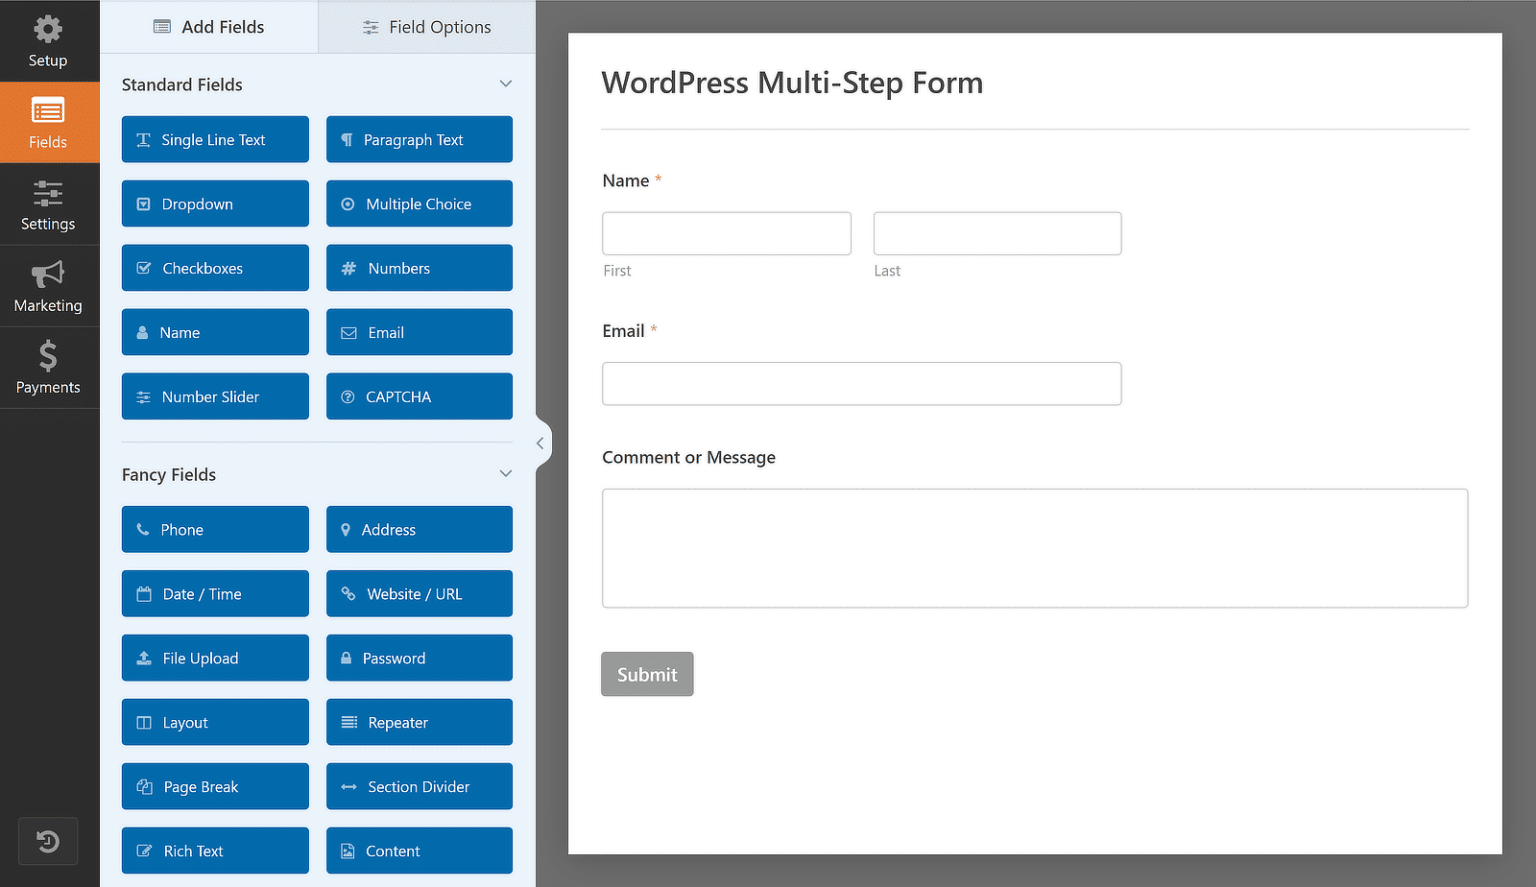The height and width of the screenshot is (887, 1536).
Task: Collapse the fields sidebar panel
Action: pyautogui.click(x=541, y=442)
